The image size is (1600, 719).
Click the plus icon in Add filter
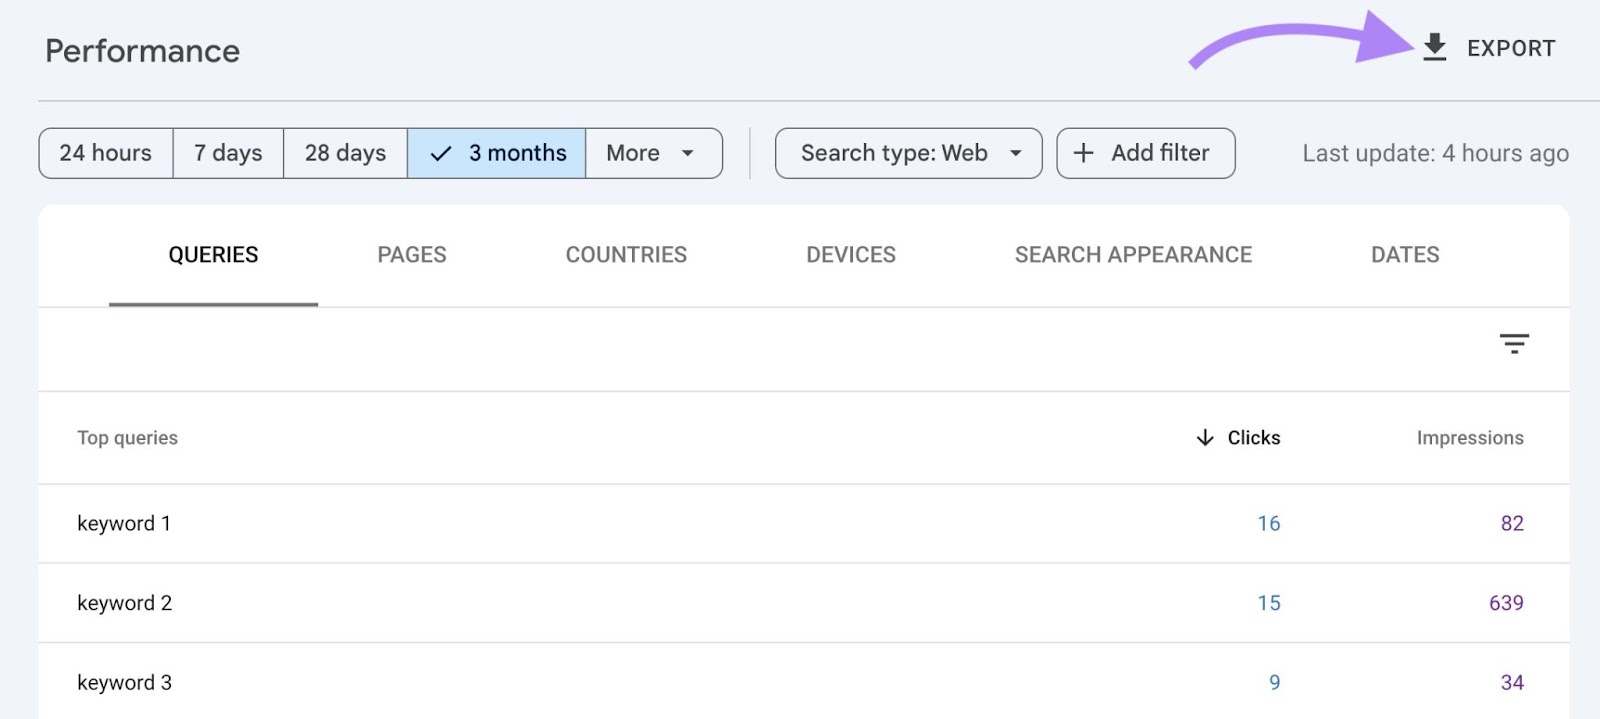coord(1083,153)
